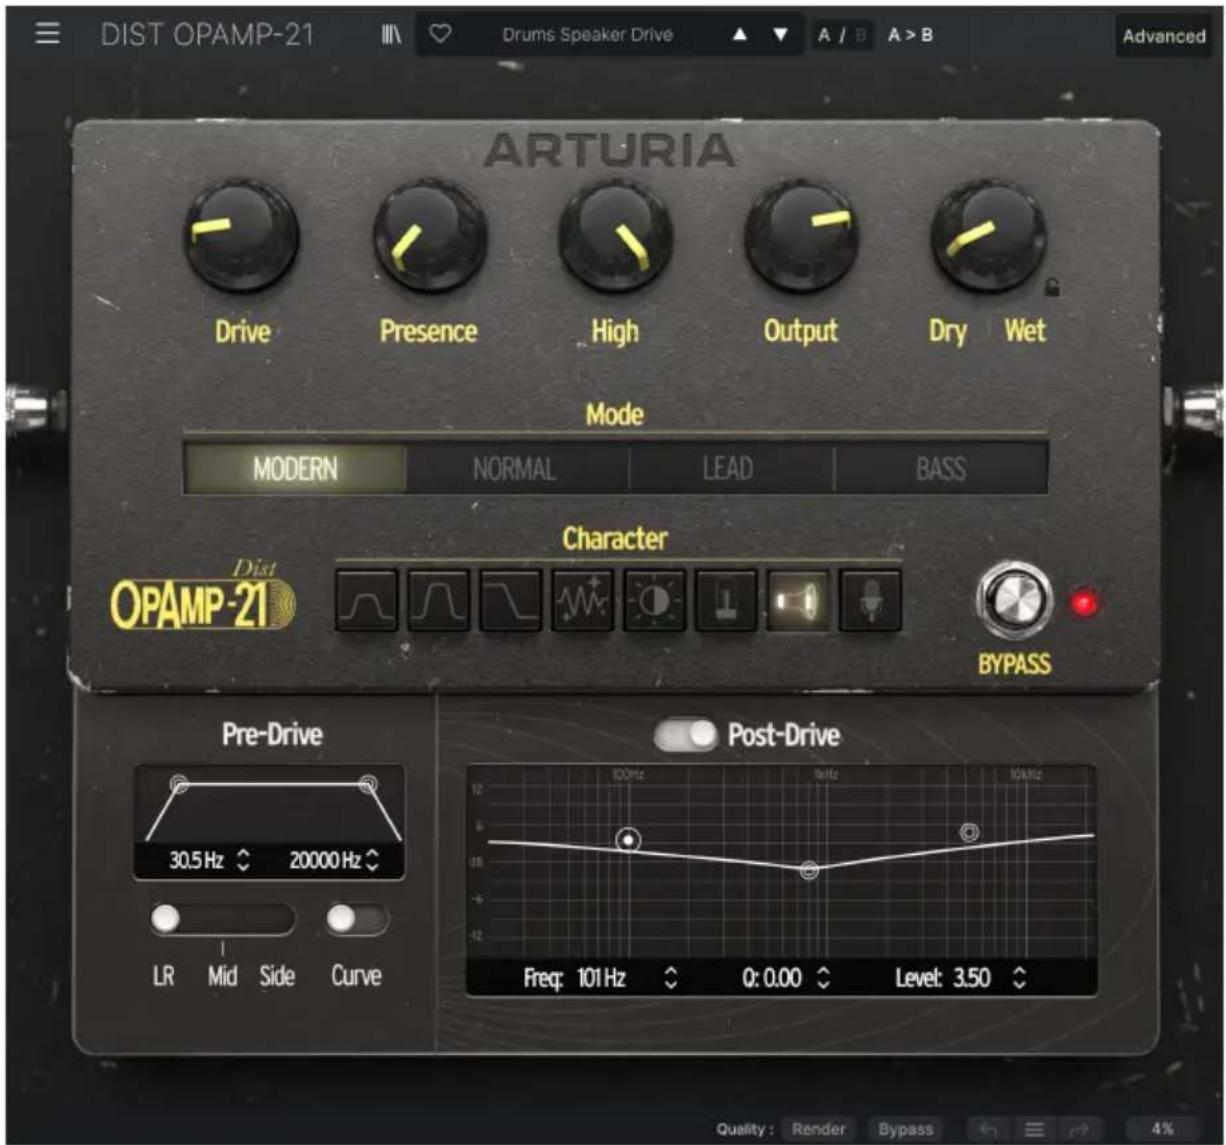The image size is (1226, 1145).
Task: Open the Advanced panel toggle
Action: point(1163,36)
